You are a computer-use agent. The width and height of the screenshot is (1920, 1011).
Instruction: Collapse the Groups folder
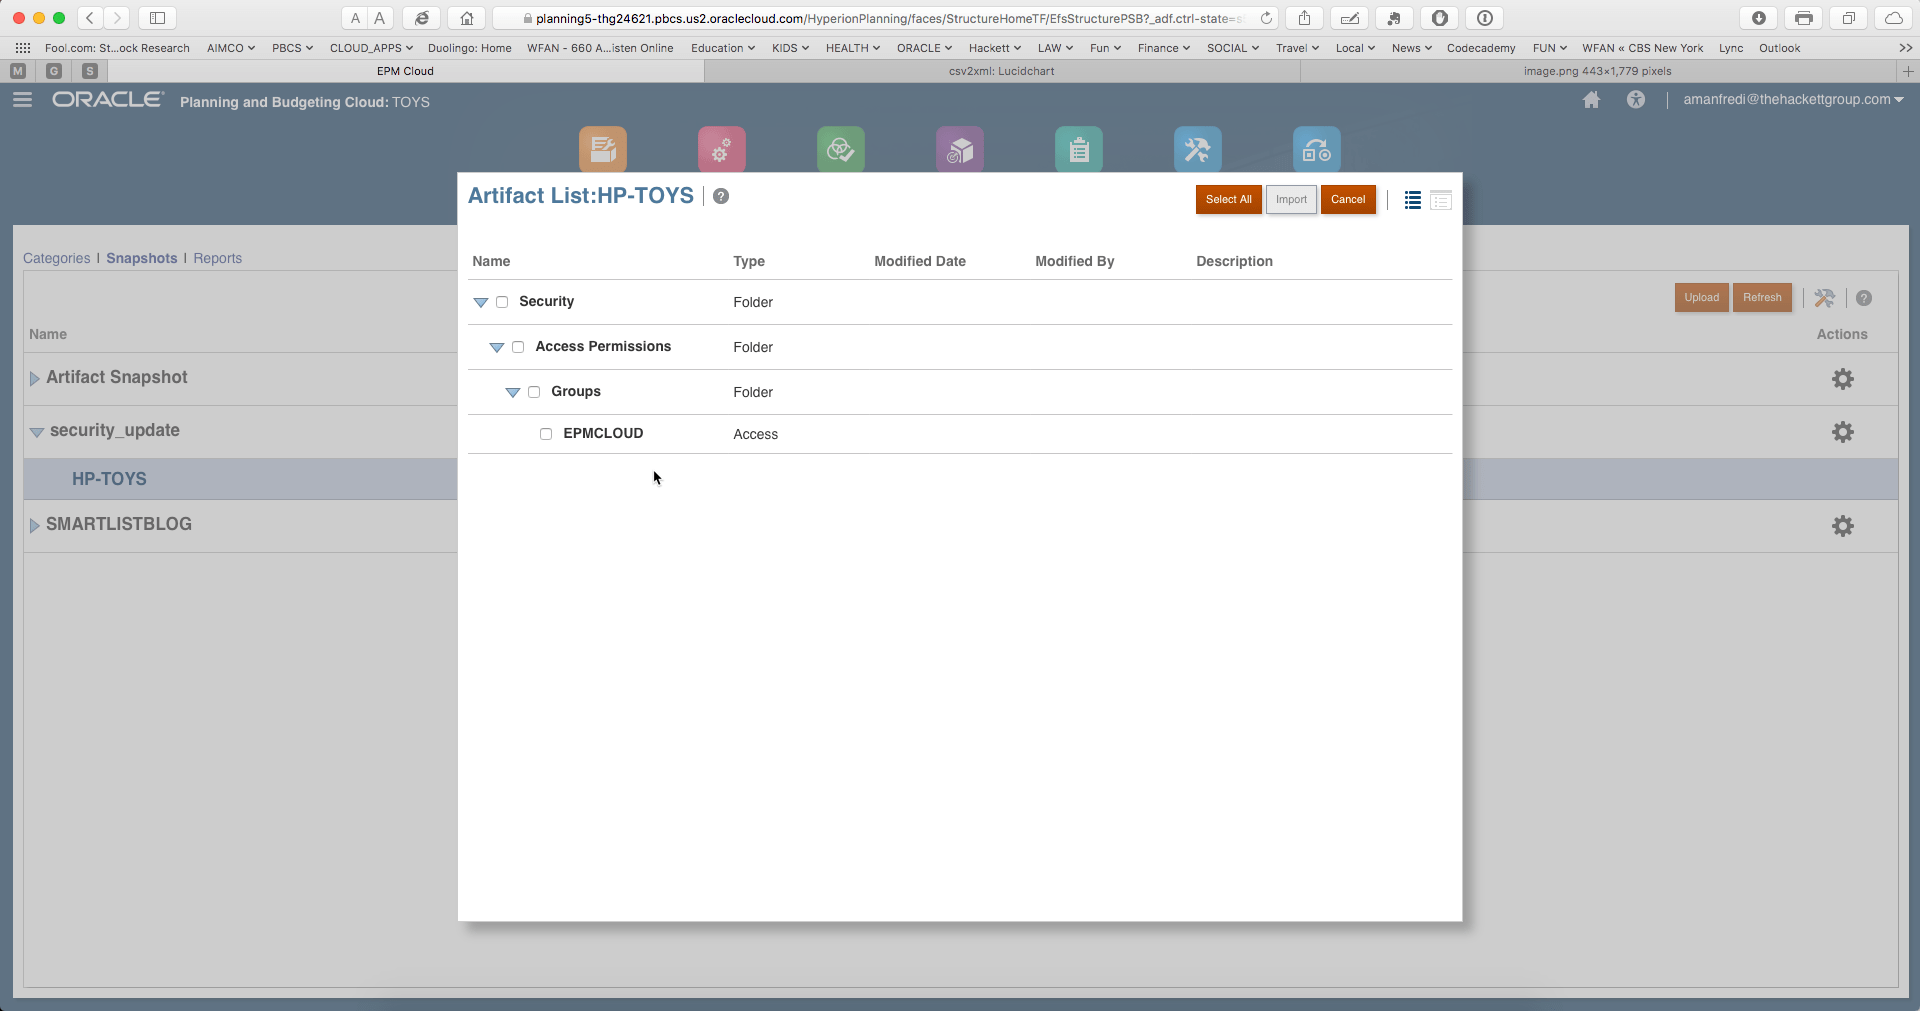(513, 392)
